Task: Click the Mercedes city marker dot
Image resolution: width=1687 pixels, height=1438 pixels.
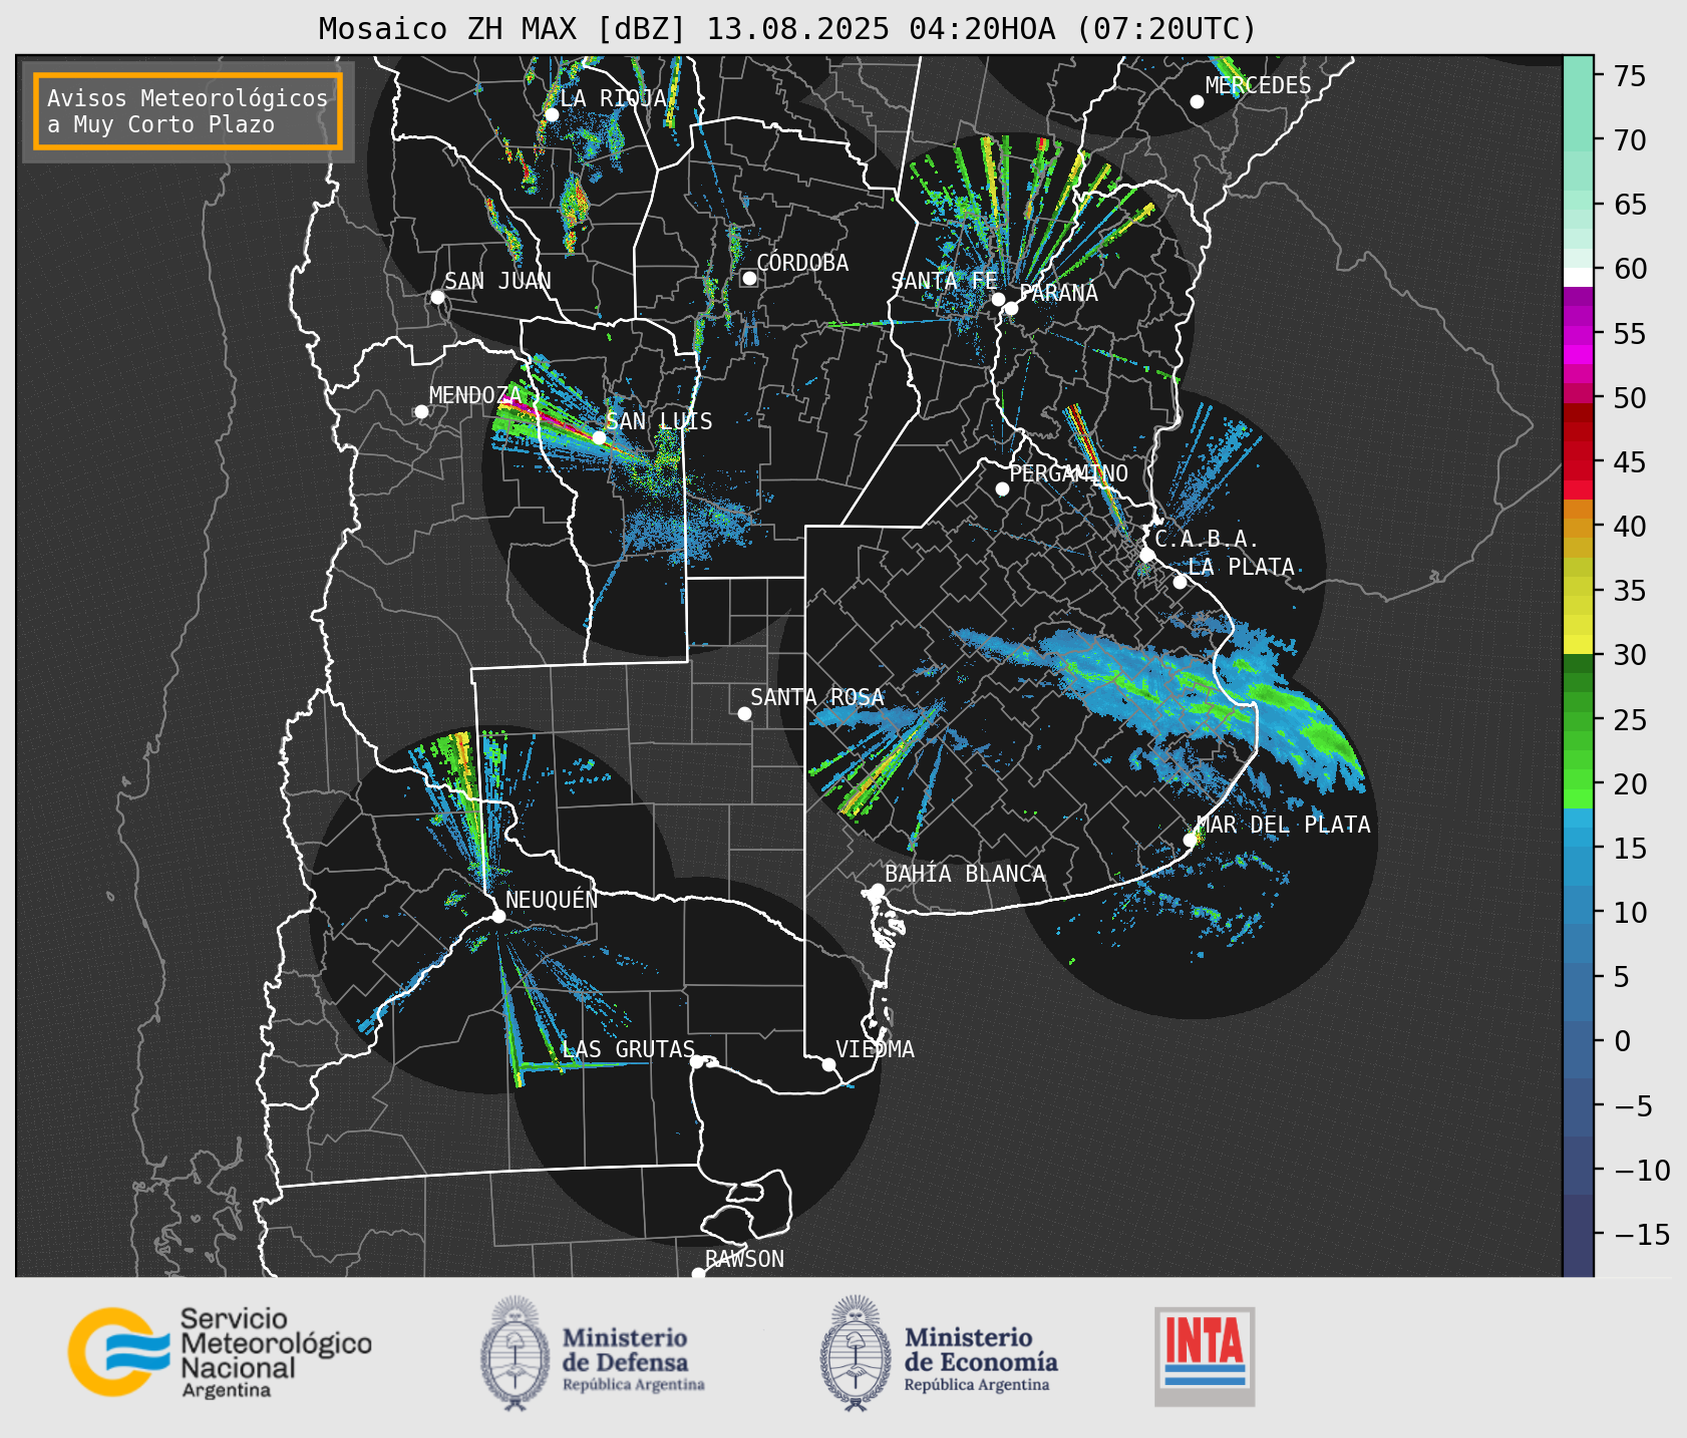Action: (x=1197, y=102)
